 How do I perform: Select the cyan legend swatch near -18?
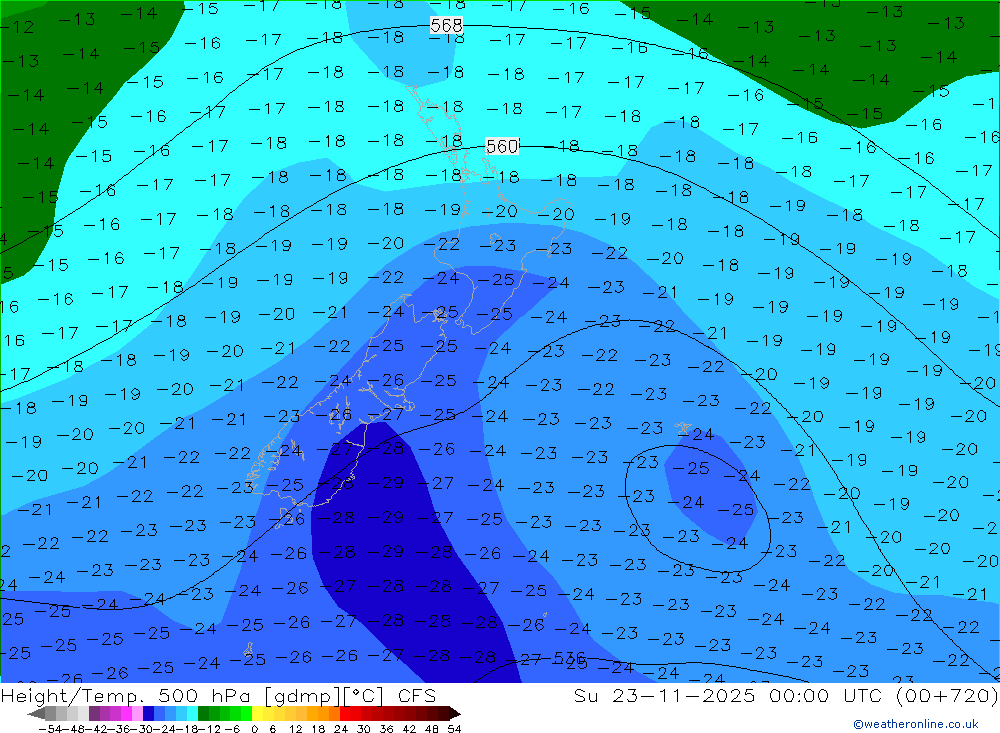tap(192, 713)
